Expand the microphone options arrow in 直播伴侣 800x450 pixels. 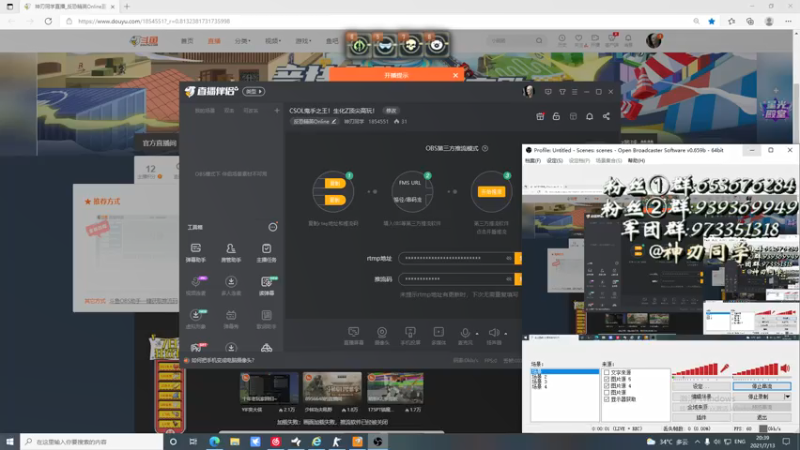tap(477, 334)
